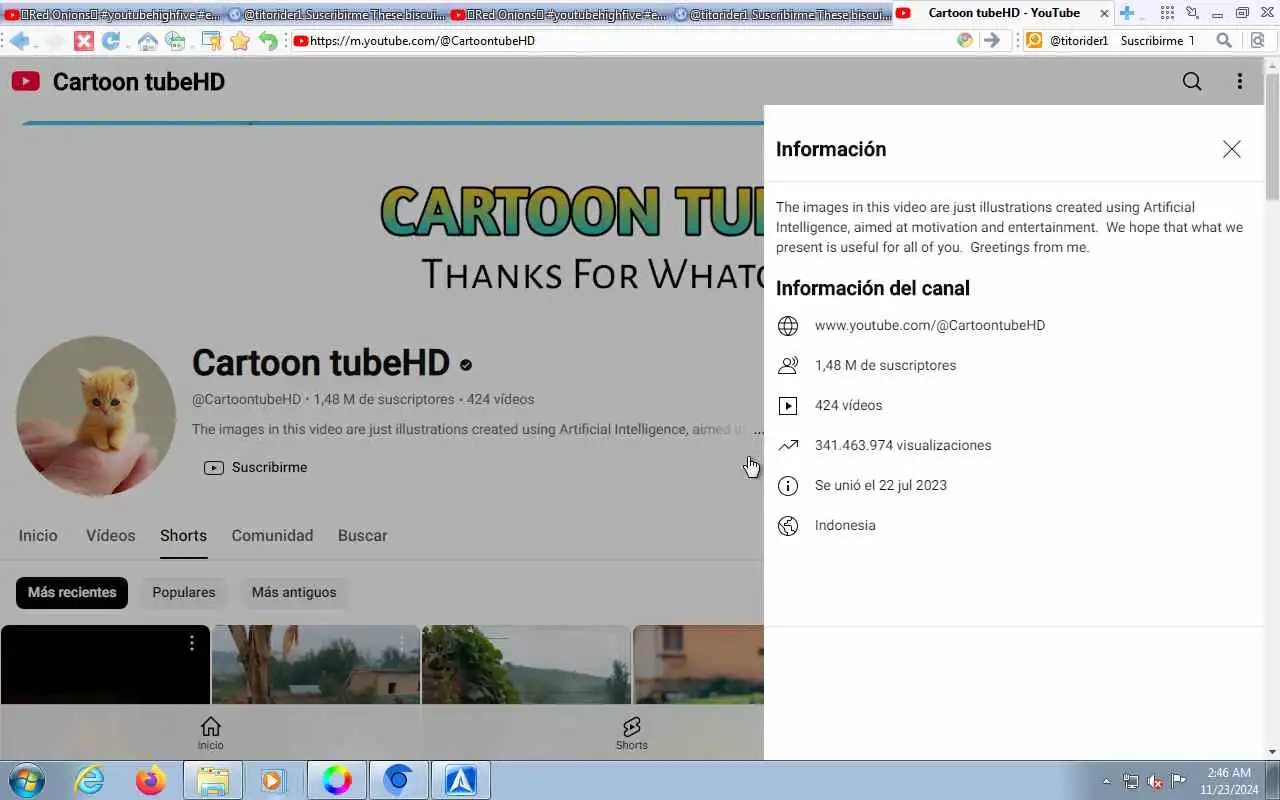This screenshot has width=1280, height=800.
Task: Click the muted volume icon in system tray
Action: coord(1155,781)
